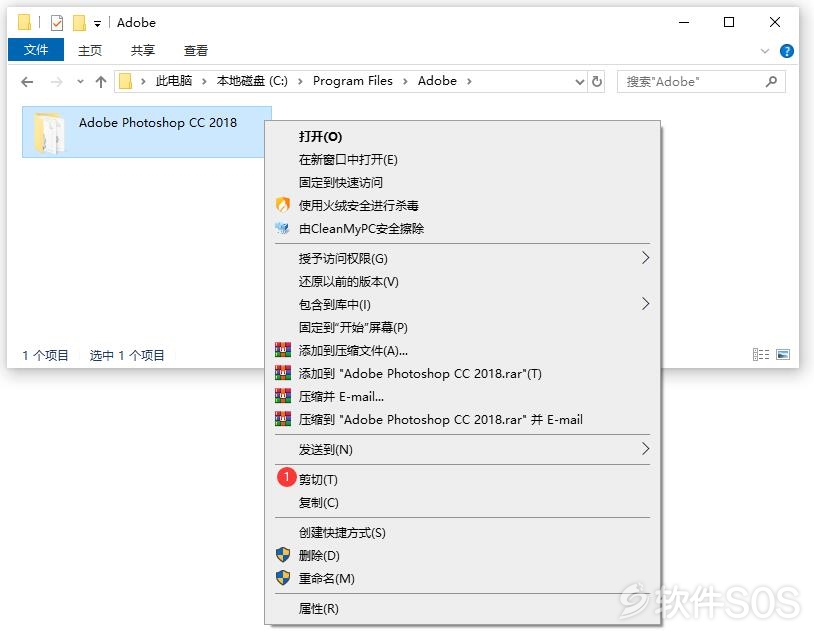The height and width of the screenshot is (631, 814).
Task: Open the 共享 ribbon tab
Action: pos(143,50)
